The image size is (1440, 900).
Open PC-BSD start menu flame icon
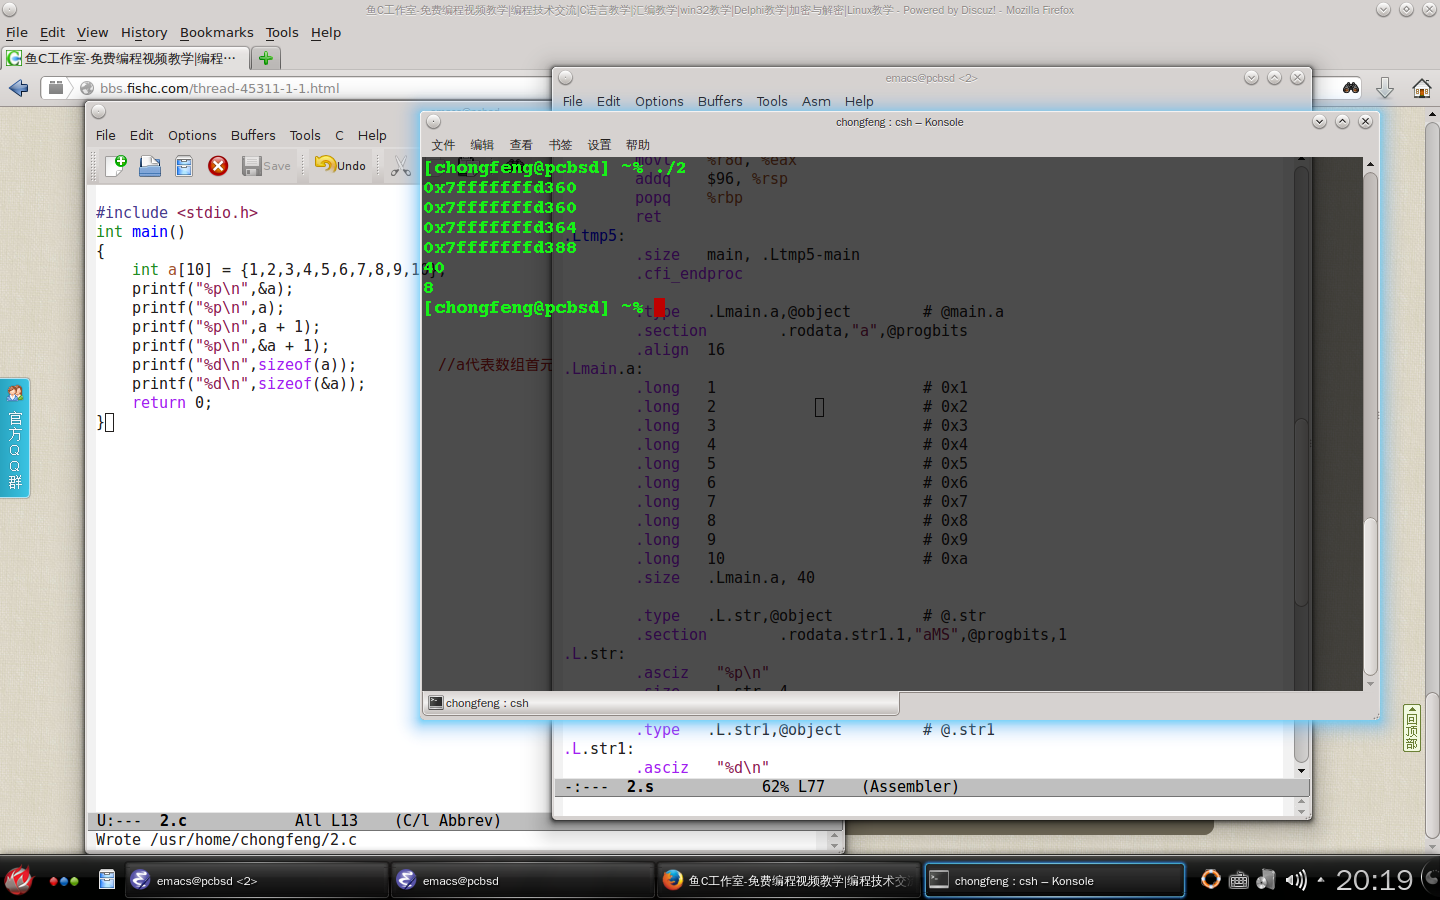pyautogui.click(x=18, y=880)
